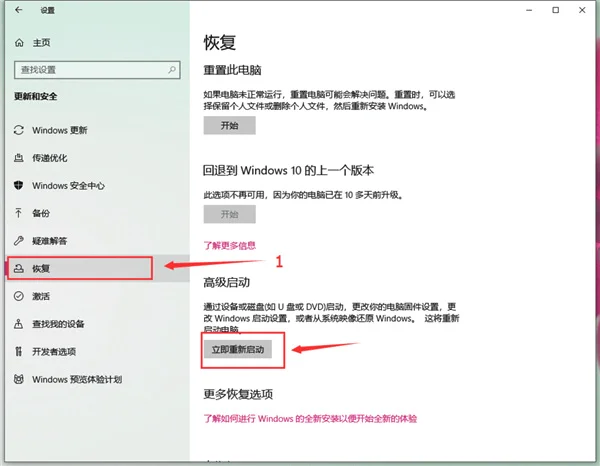This screenshot has height=466, width=600.
Task: Open the 了解更多信息 link
Action: coord(230,245)
